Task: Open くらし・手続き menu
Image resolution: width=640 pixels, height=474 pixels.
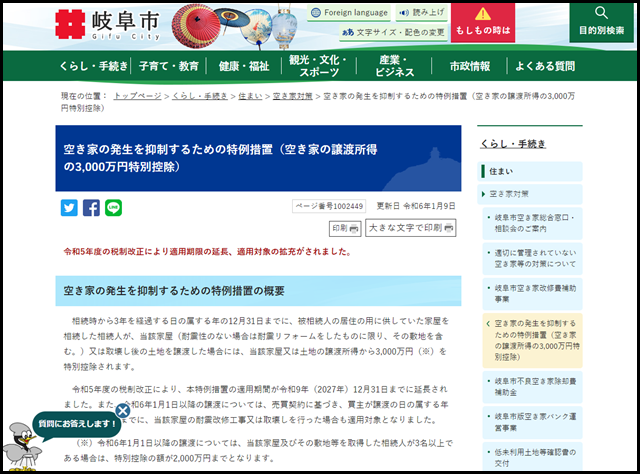Action: (x=93, y=66)
